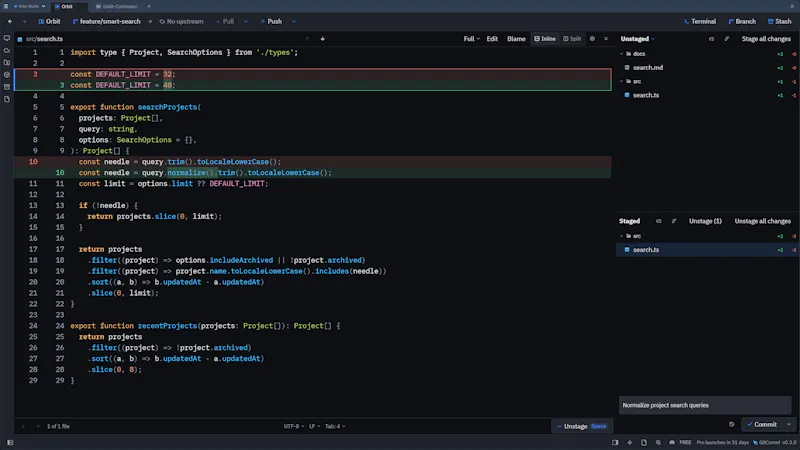Click the file icon in left sidebar
This screenshot has width=800, height=450.
tap(7, 99)
